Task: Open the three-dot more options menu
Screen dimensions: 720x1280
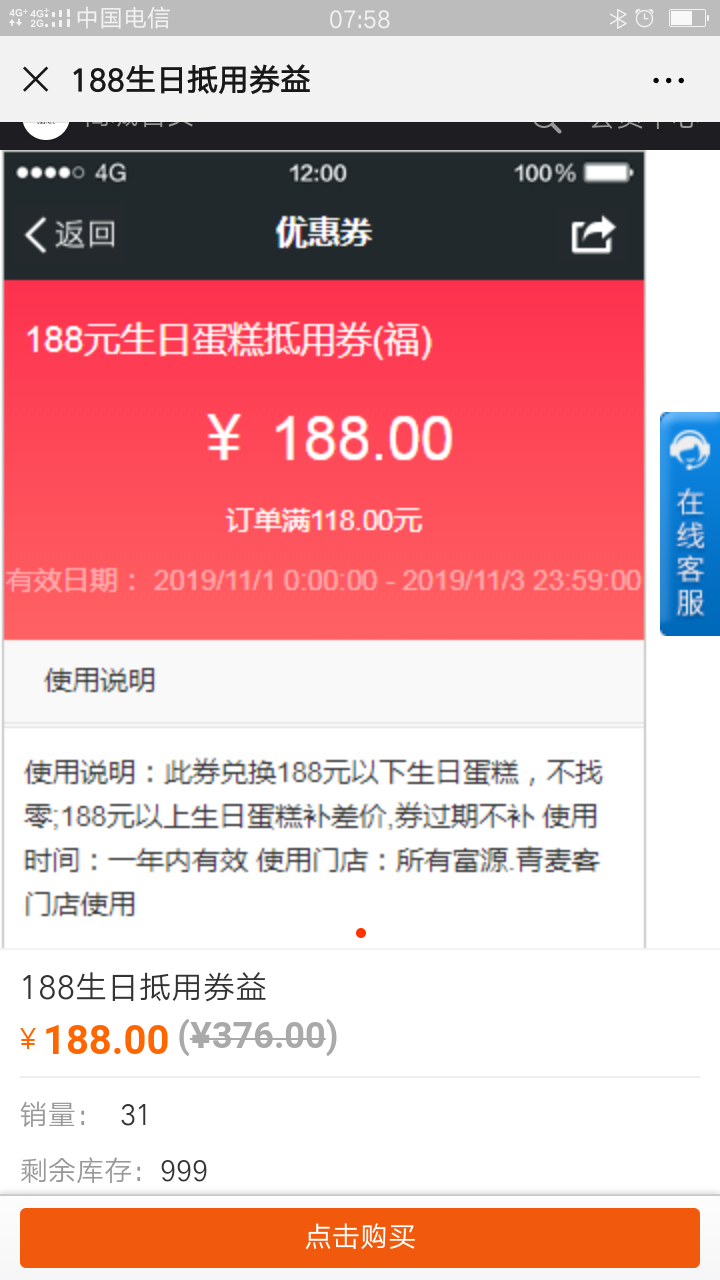Action: click(668, 81)
